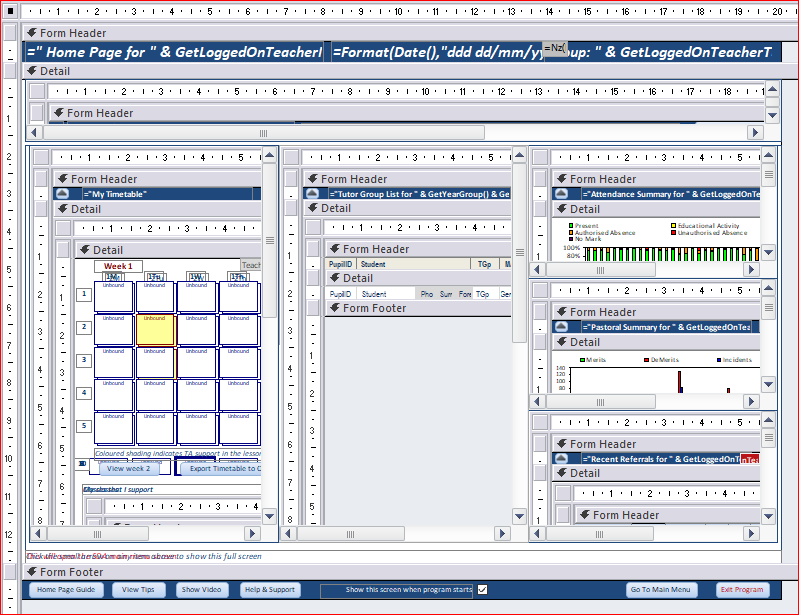Click right scroll arrow under My Timetable subform
Screen dimensions: 799x615
[x=252, y=533]
